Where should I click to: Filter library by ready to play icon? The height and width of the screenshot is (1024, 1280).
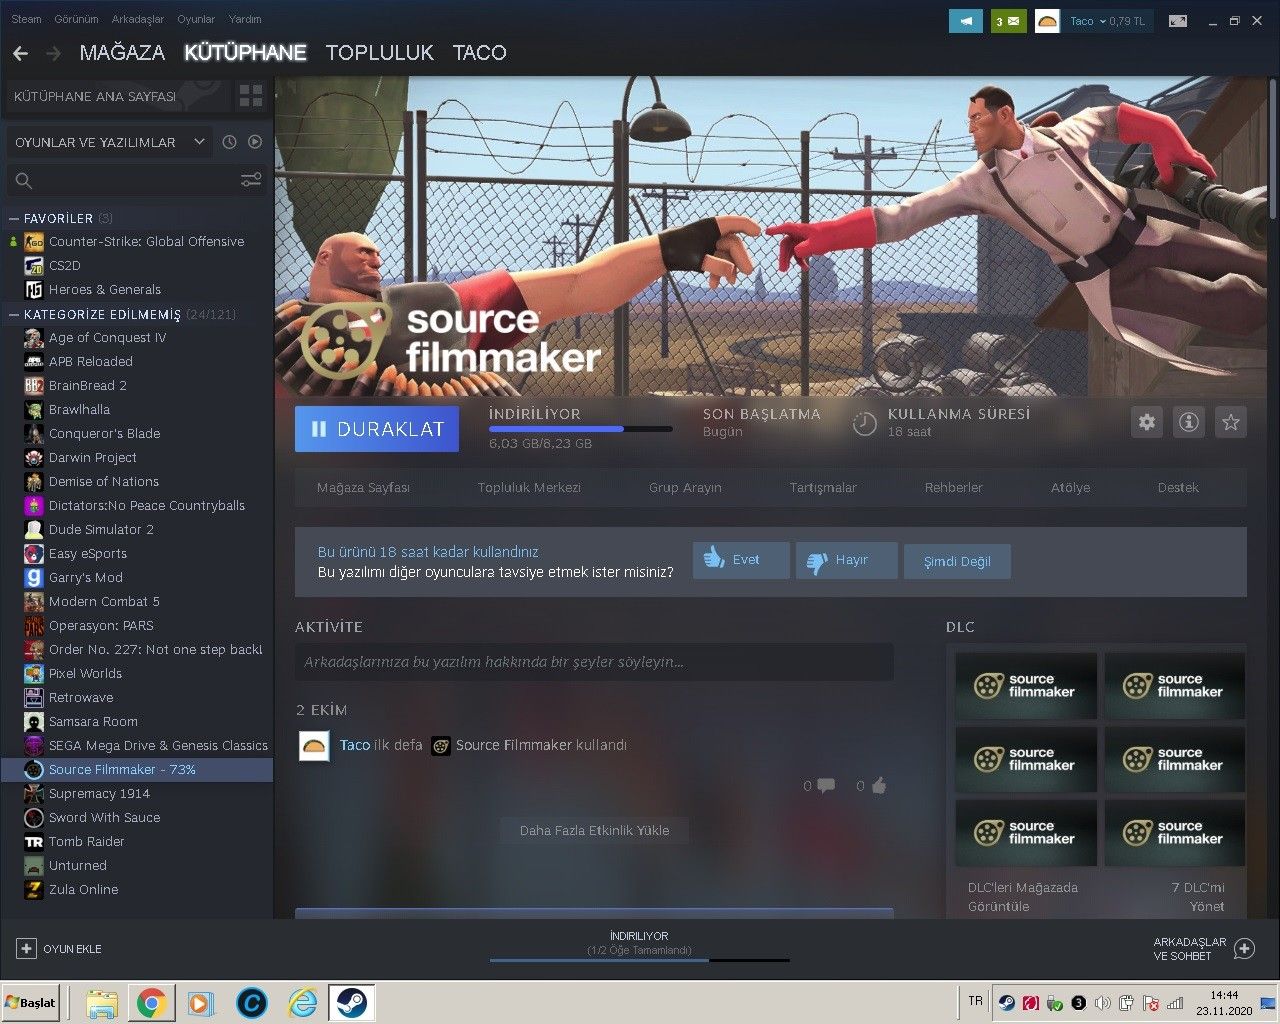click(255, 142)
